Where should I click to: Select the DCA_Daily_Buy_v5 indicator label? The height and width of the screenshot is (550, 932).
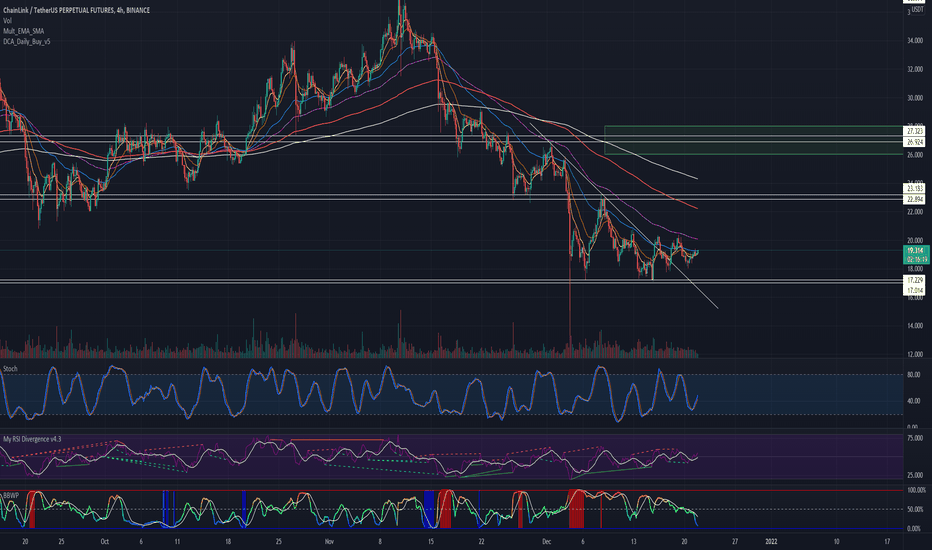(x=27, y=42)
